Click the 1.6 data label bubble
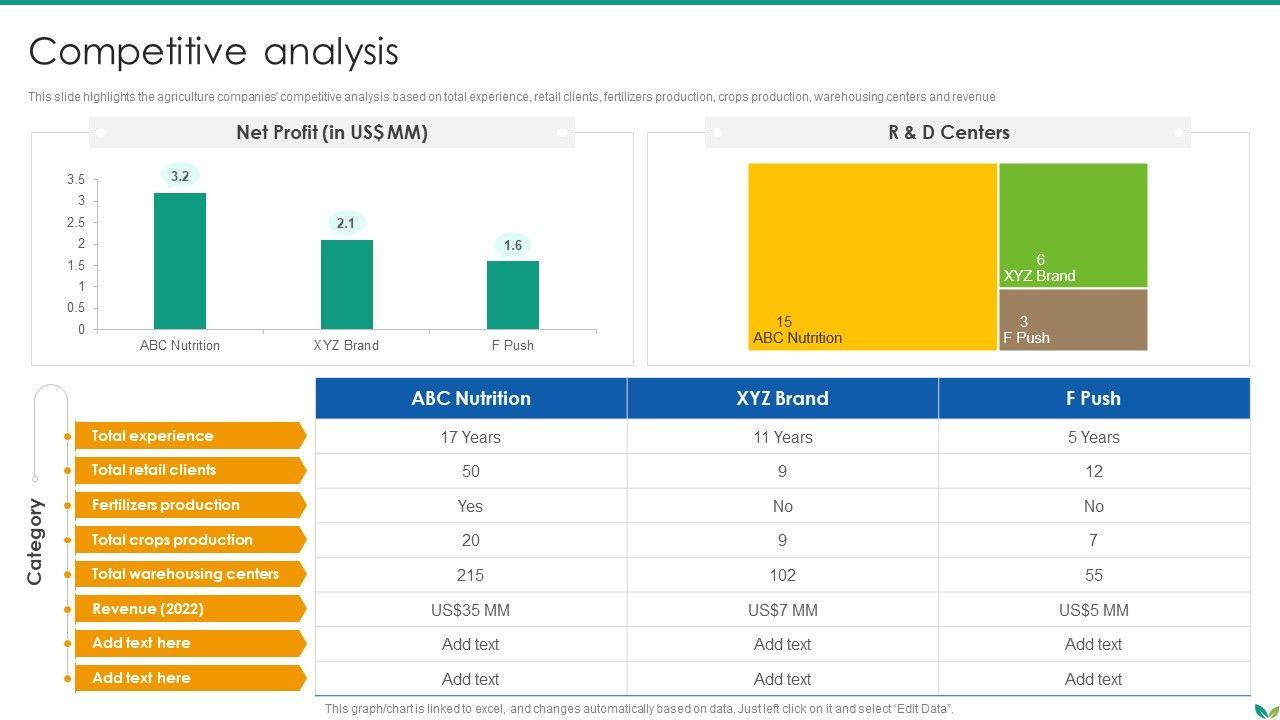The height and width of the screenshot is (720, 1280). [512, 245]
